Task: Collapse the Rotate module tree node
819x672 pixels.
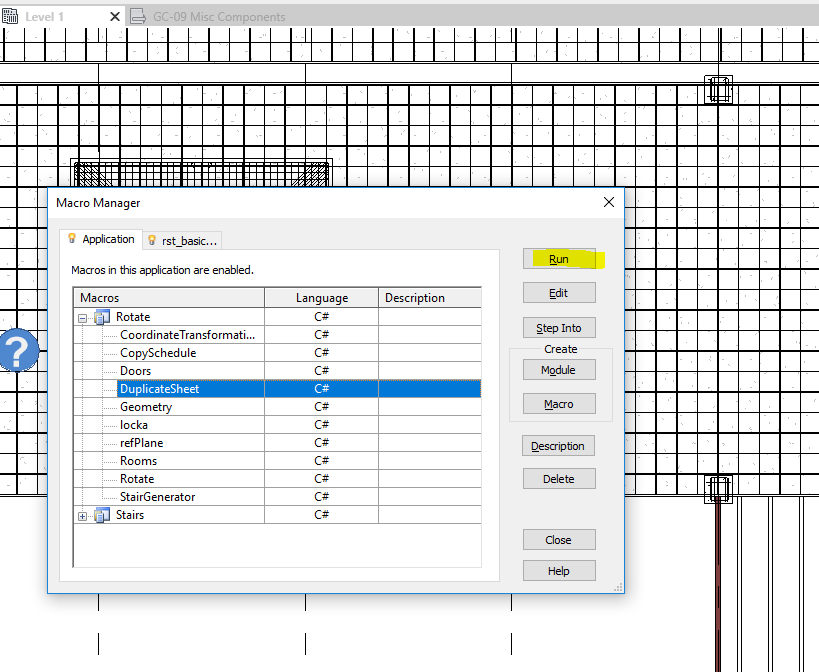Action: point(82,316)
